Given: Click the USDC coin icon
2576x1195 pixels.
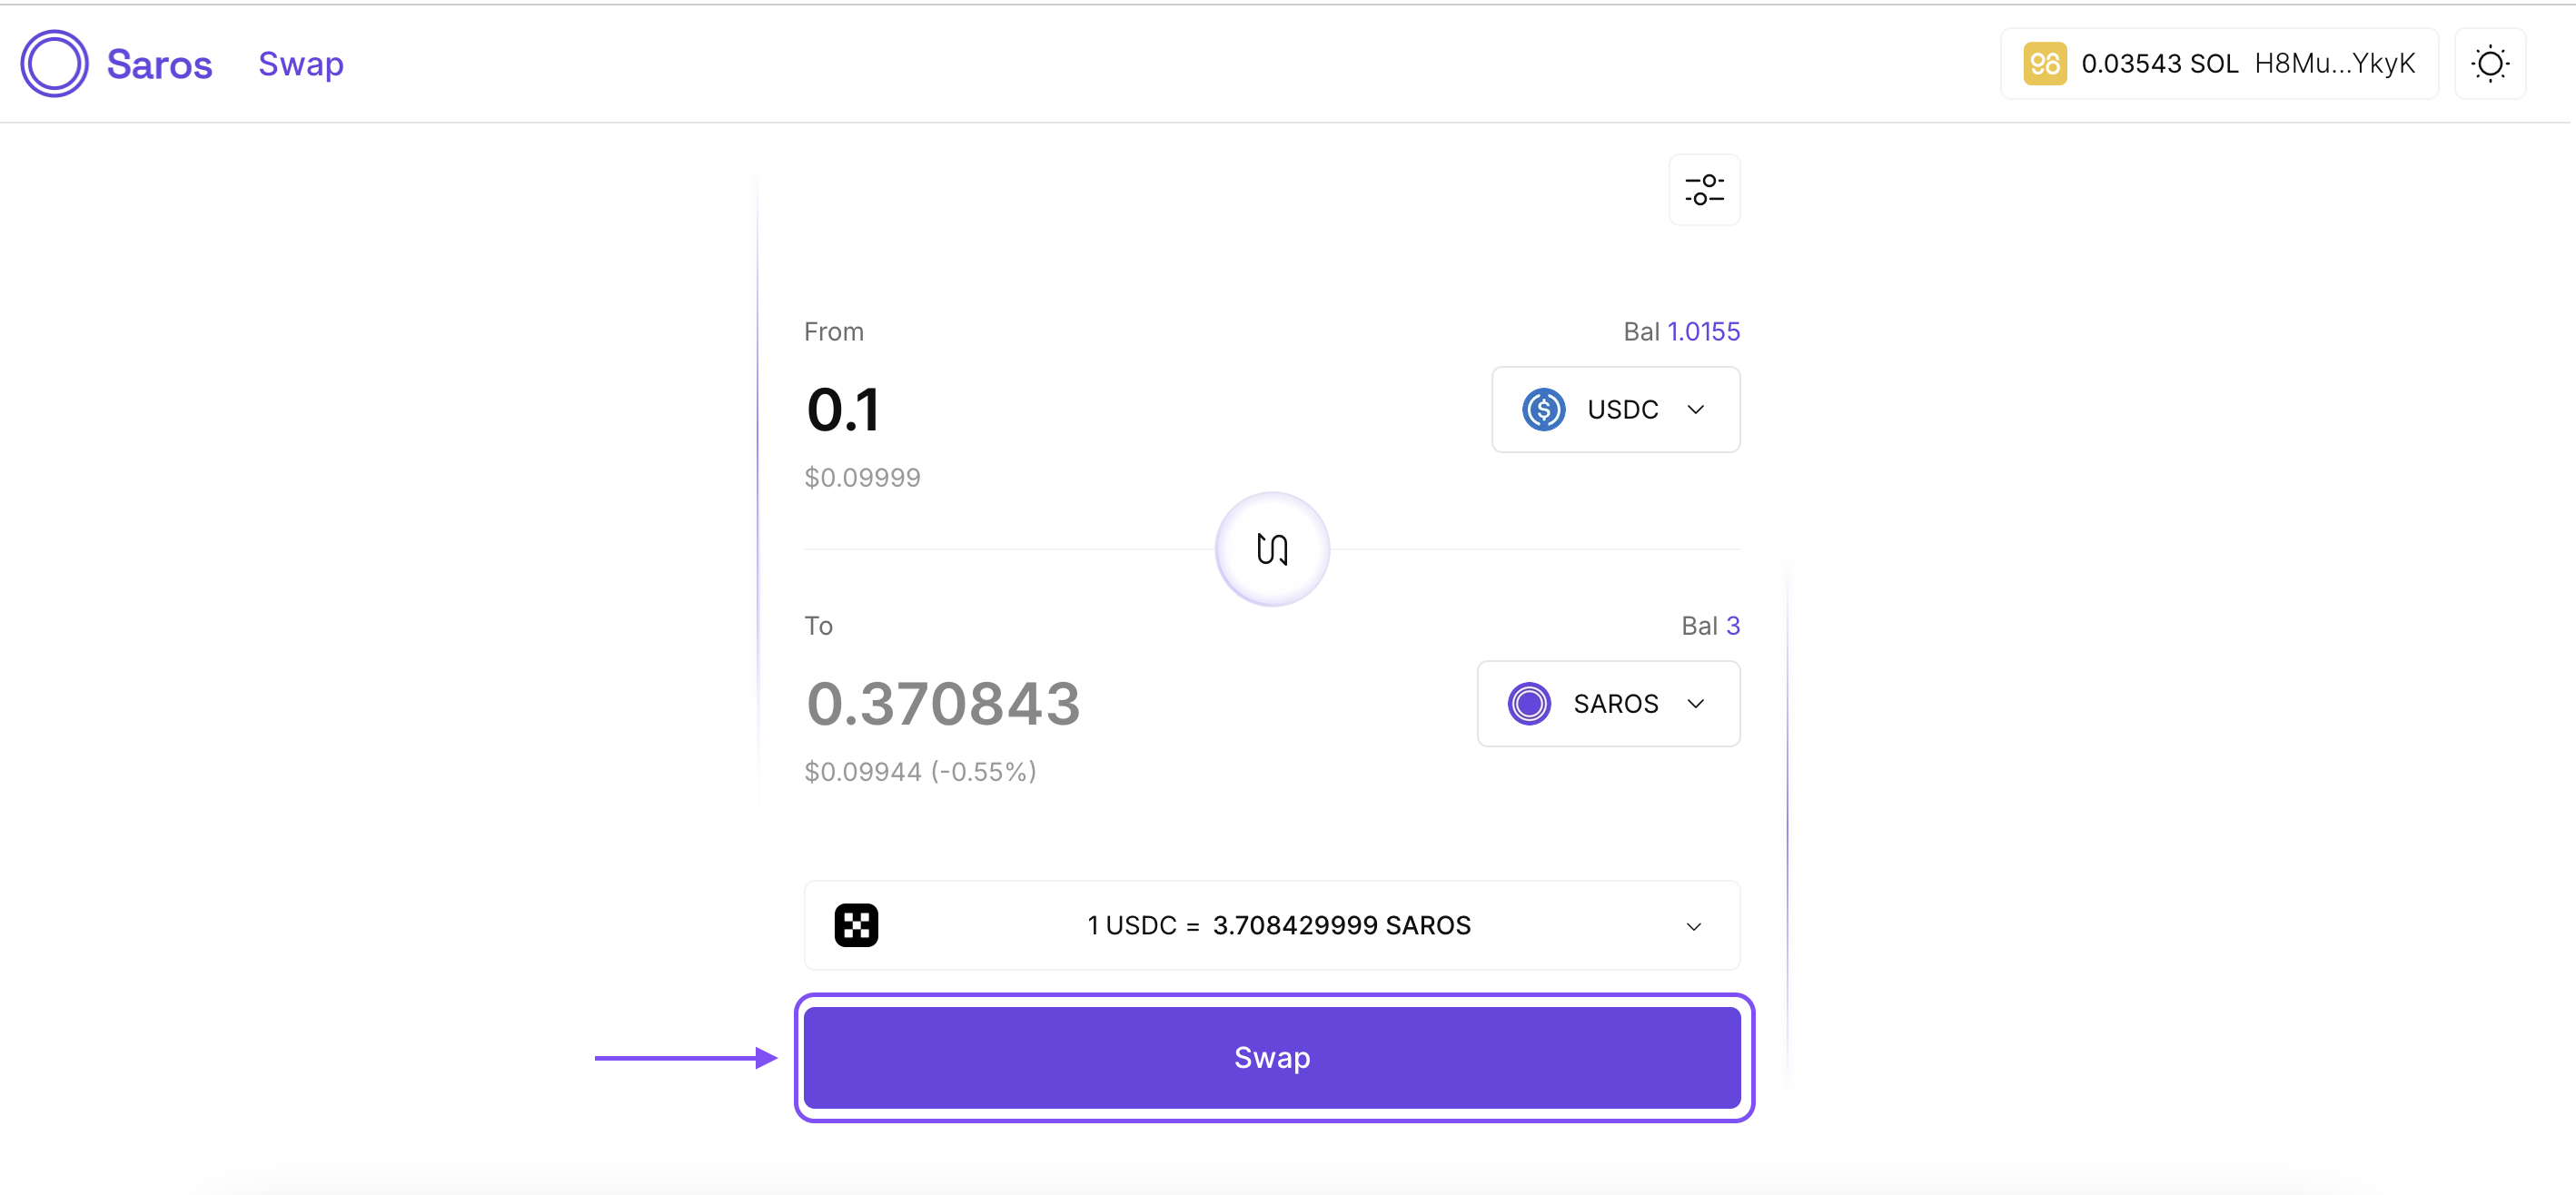Looking at the screenshot, I should (1543, 409).
